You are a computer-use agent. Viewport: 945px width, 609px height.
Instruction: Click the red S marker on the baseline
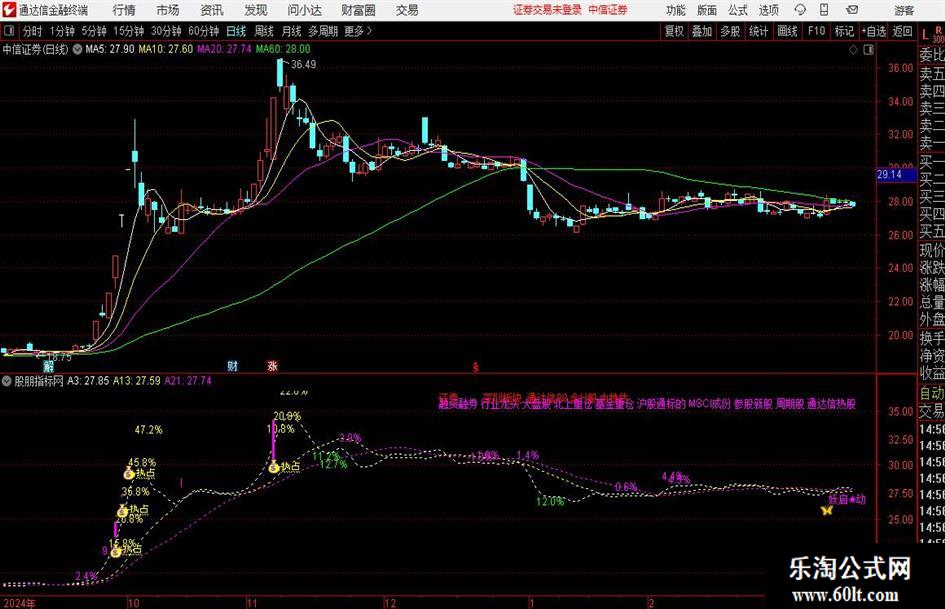(x=476, y=367)
